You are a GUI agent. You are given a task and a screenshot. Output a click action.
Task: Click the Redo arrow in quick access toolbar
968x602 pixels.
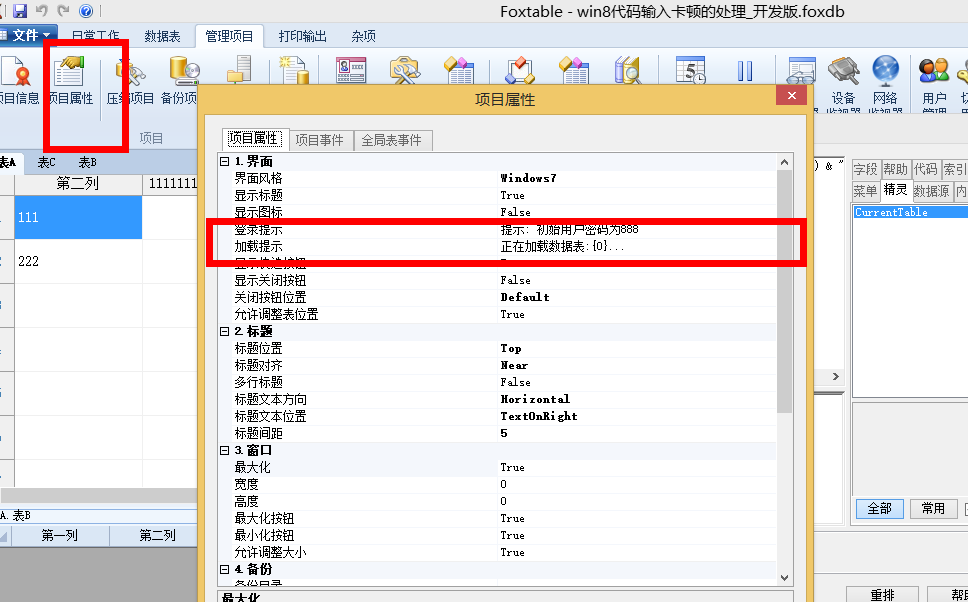pos(63,10)
